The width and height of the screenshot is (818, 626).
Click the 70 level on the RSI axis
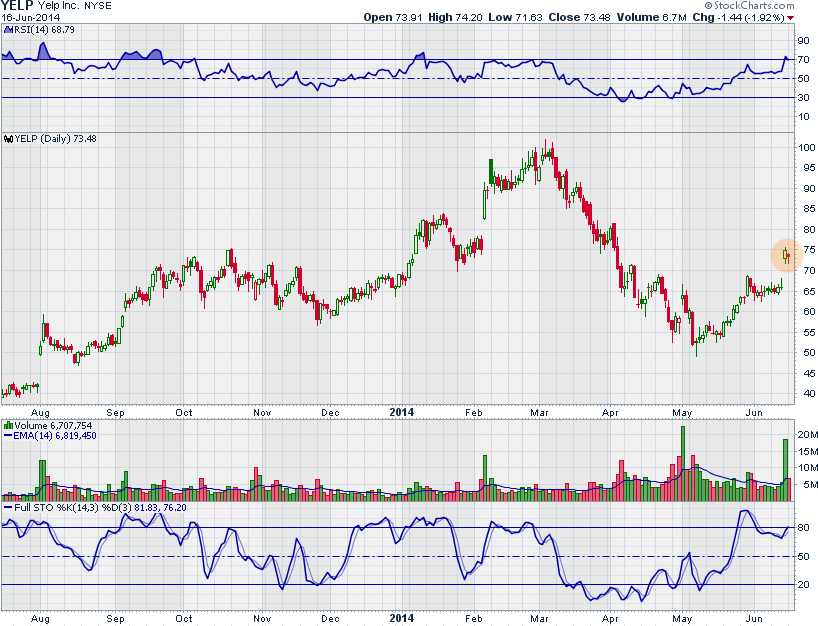coord(804,59)
